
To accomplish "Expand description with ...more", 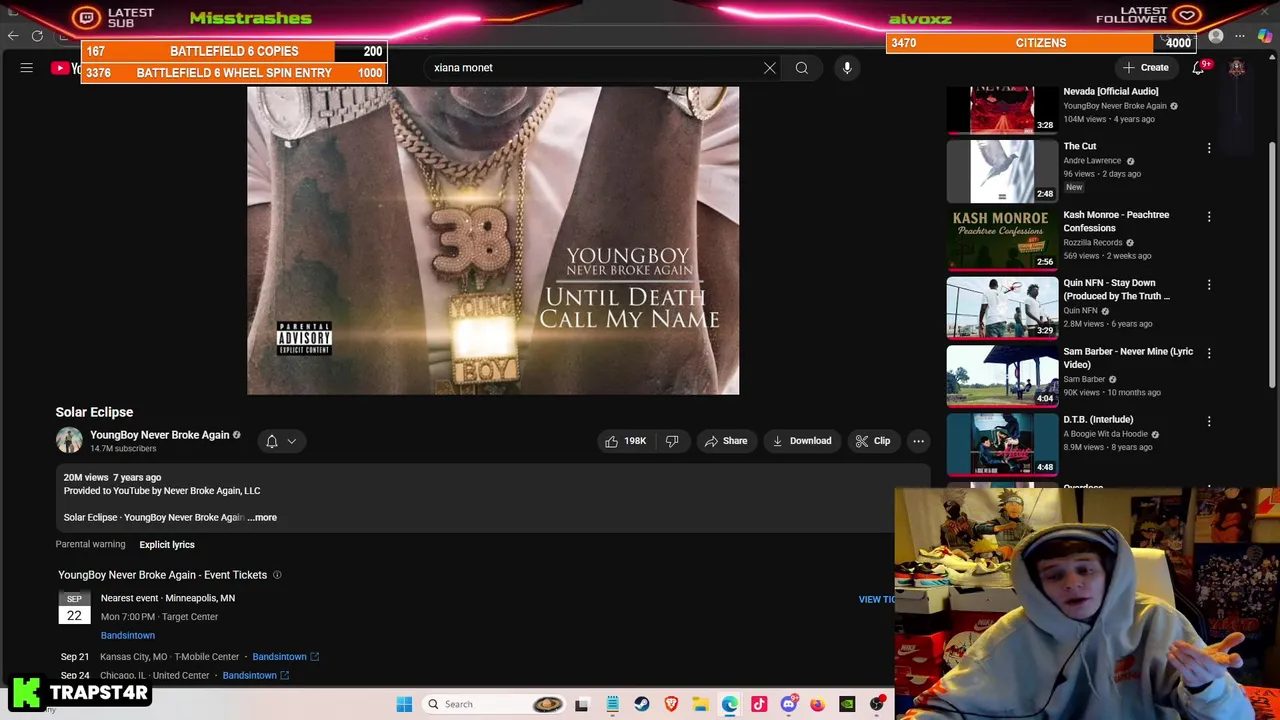I will click(x=262, y=518).
